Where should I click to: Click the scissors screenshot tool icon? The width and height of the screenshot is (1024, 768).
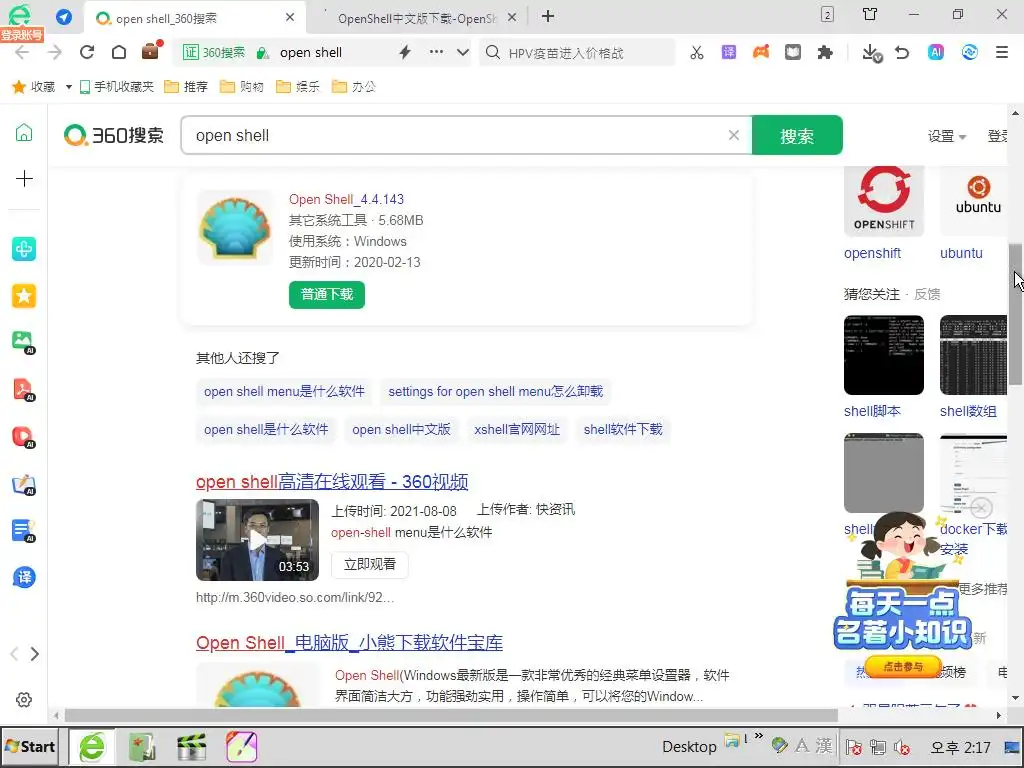coord(697,52)
